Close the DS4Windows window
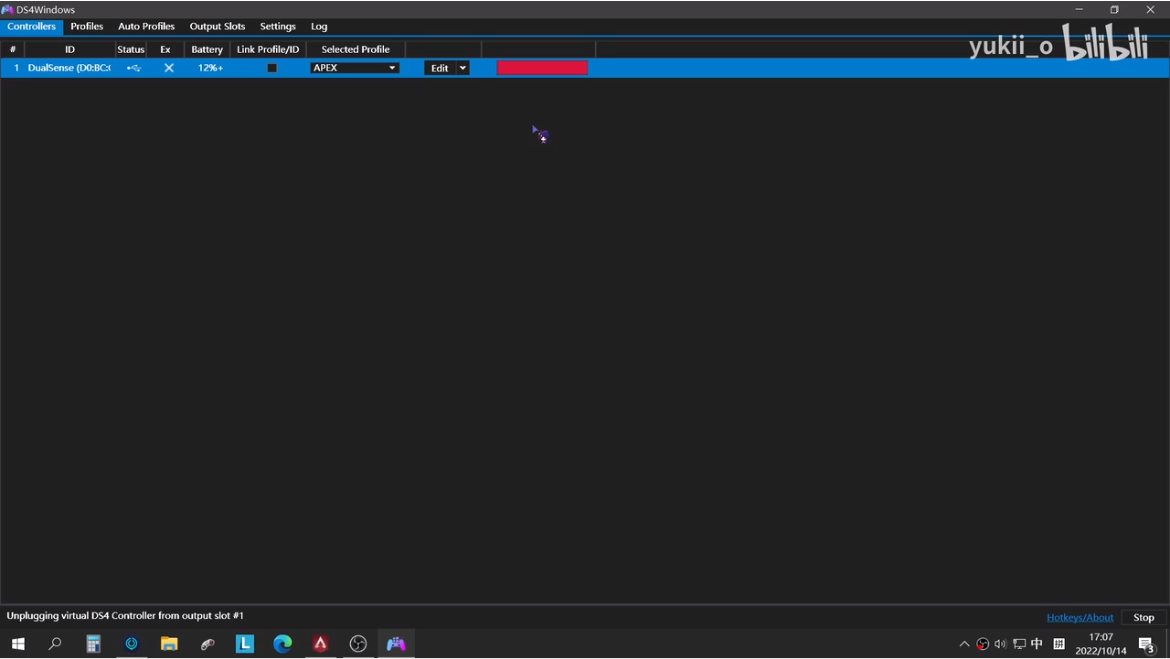 [1150, 10]
